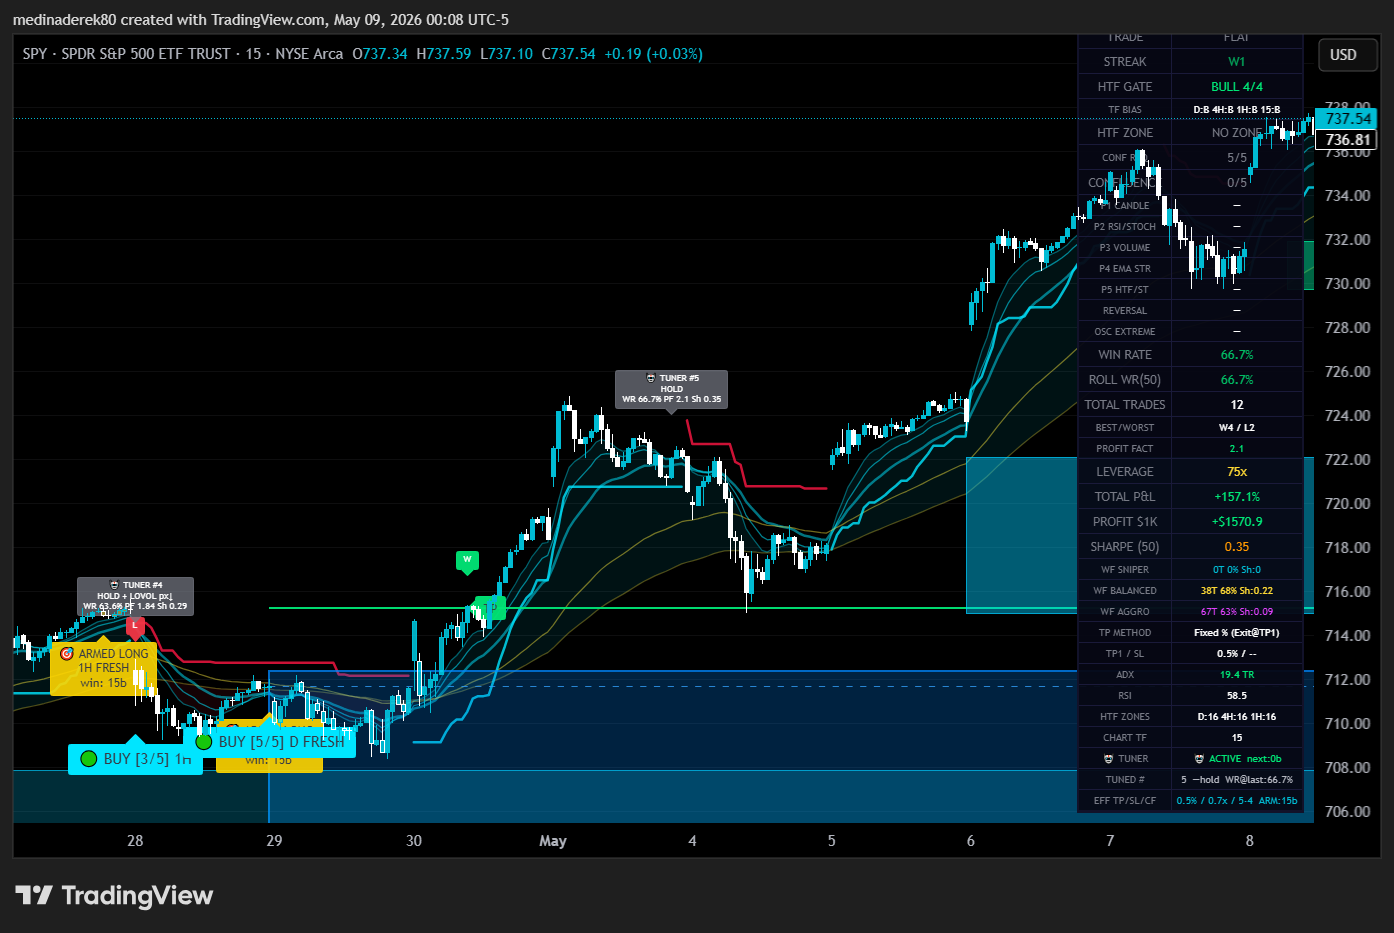
Task: Click the PROFIT FACT 2.1 value
Action: [1237, 449]
